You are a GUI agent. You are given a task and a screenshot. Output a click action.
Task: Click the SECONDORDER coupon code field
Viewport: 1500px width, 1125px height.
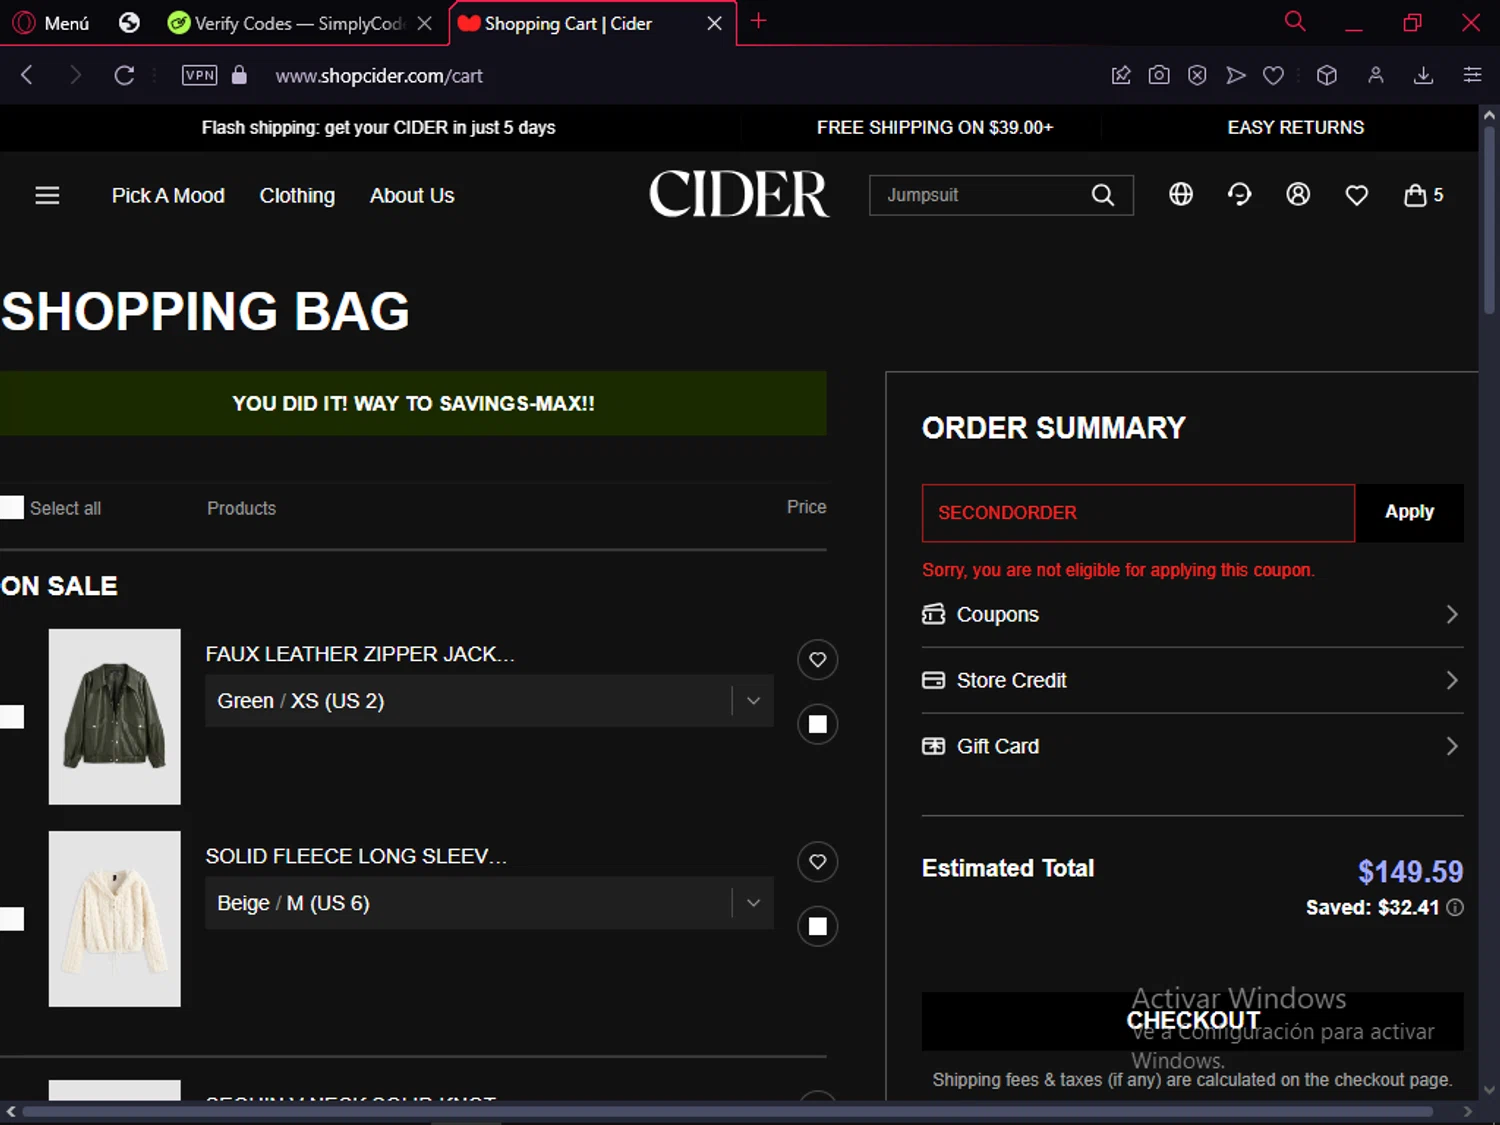click(1138, 513)
